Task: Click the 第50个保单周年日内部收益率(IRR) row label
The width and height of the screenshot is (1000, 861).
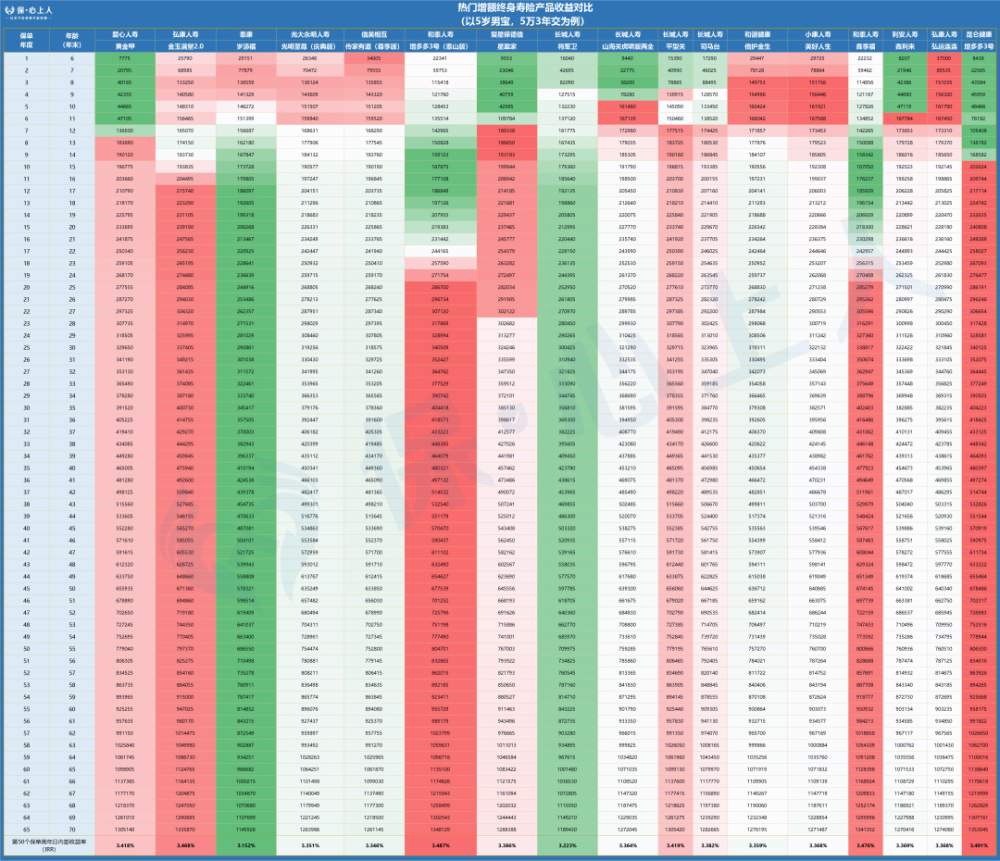Action: tap(49, 845)
